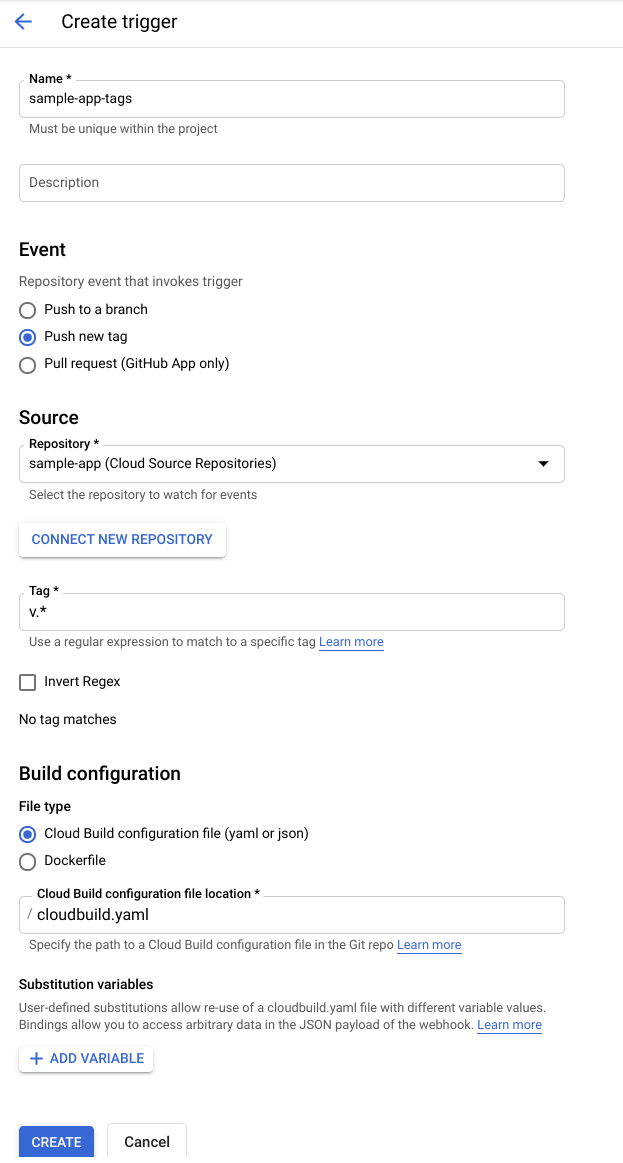Open Learn more link for config file path
The height and width of the screenshot is (1163, 623).
click(429, 945)
